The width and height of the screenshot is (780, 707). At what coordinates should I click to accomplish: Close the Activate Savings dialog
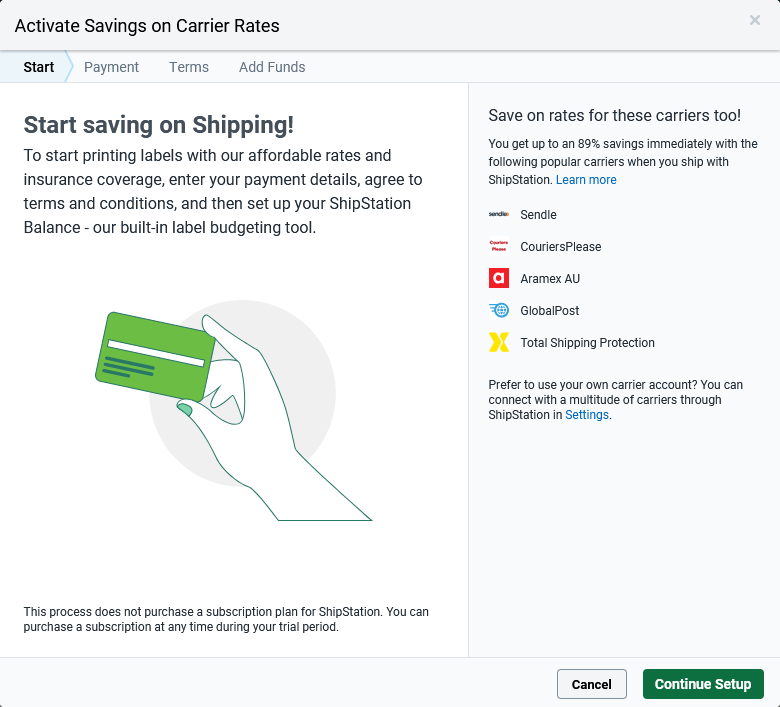[755, 20]
